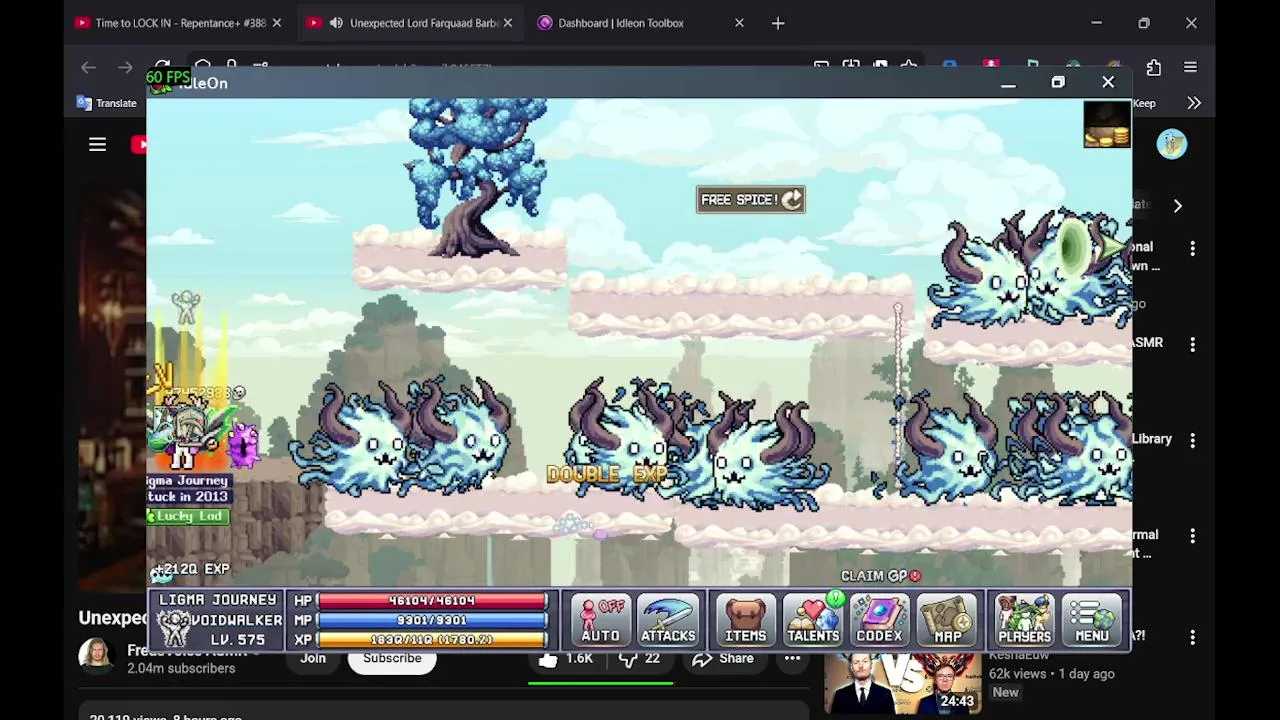
Task: Restore down the IdleOn game window
Action: point(1058,83)
